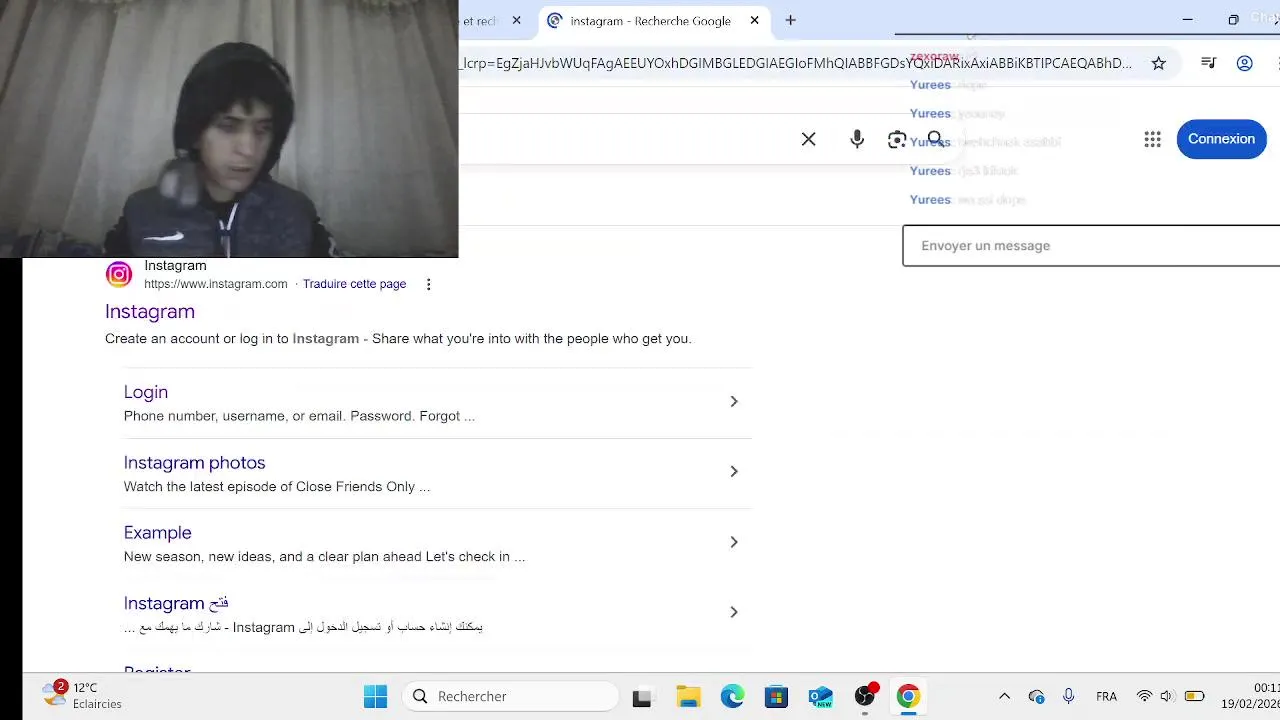This screenshot has width=1280, height=720.
Task: Open Wi-Fi network settings in the tray
Action: click(x=1144, y=696)
